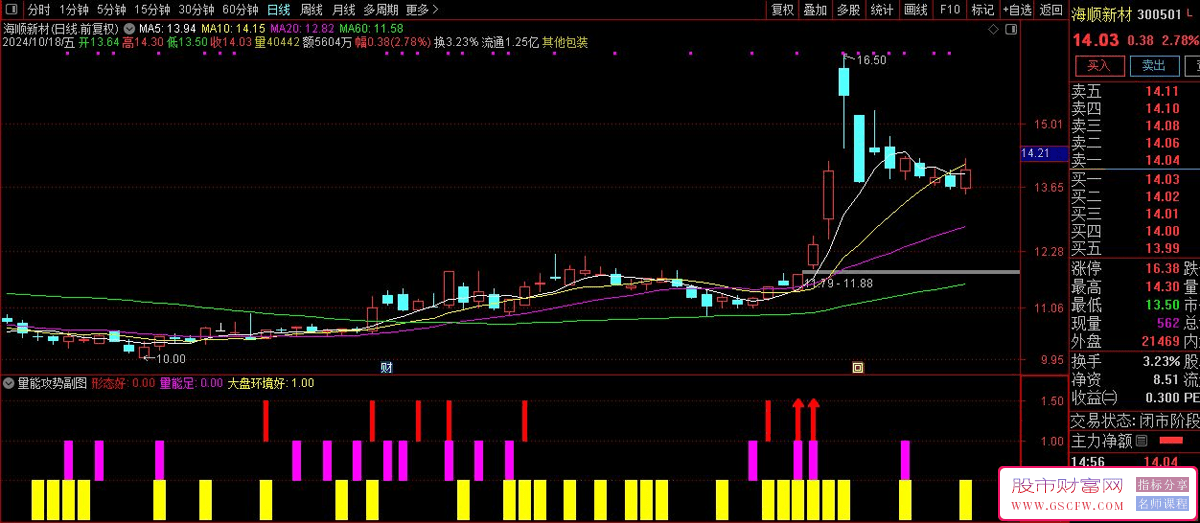Click the 量能足: 0.00 indicator label
Viewport: 1200px width, 523px height.
pos(192,383)
